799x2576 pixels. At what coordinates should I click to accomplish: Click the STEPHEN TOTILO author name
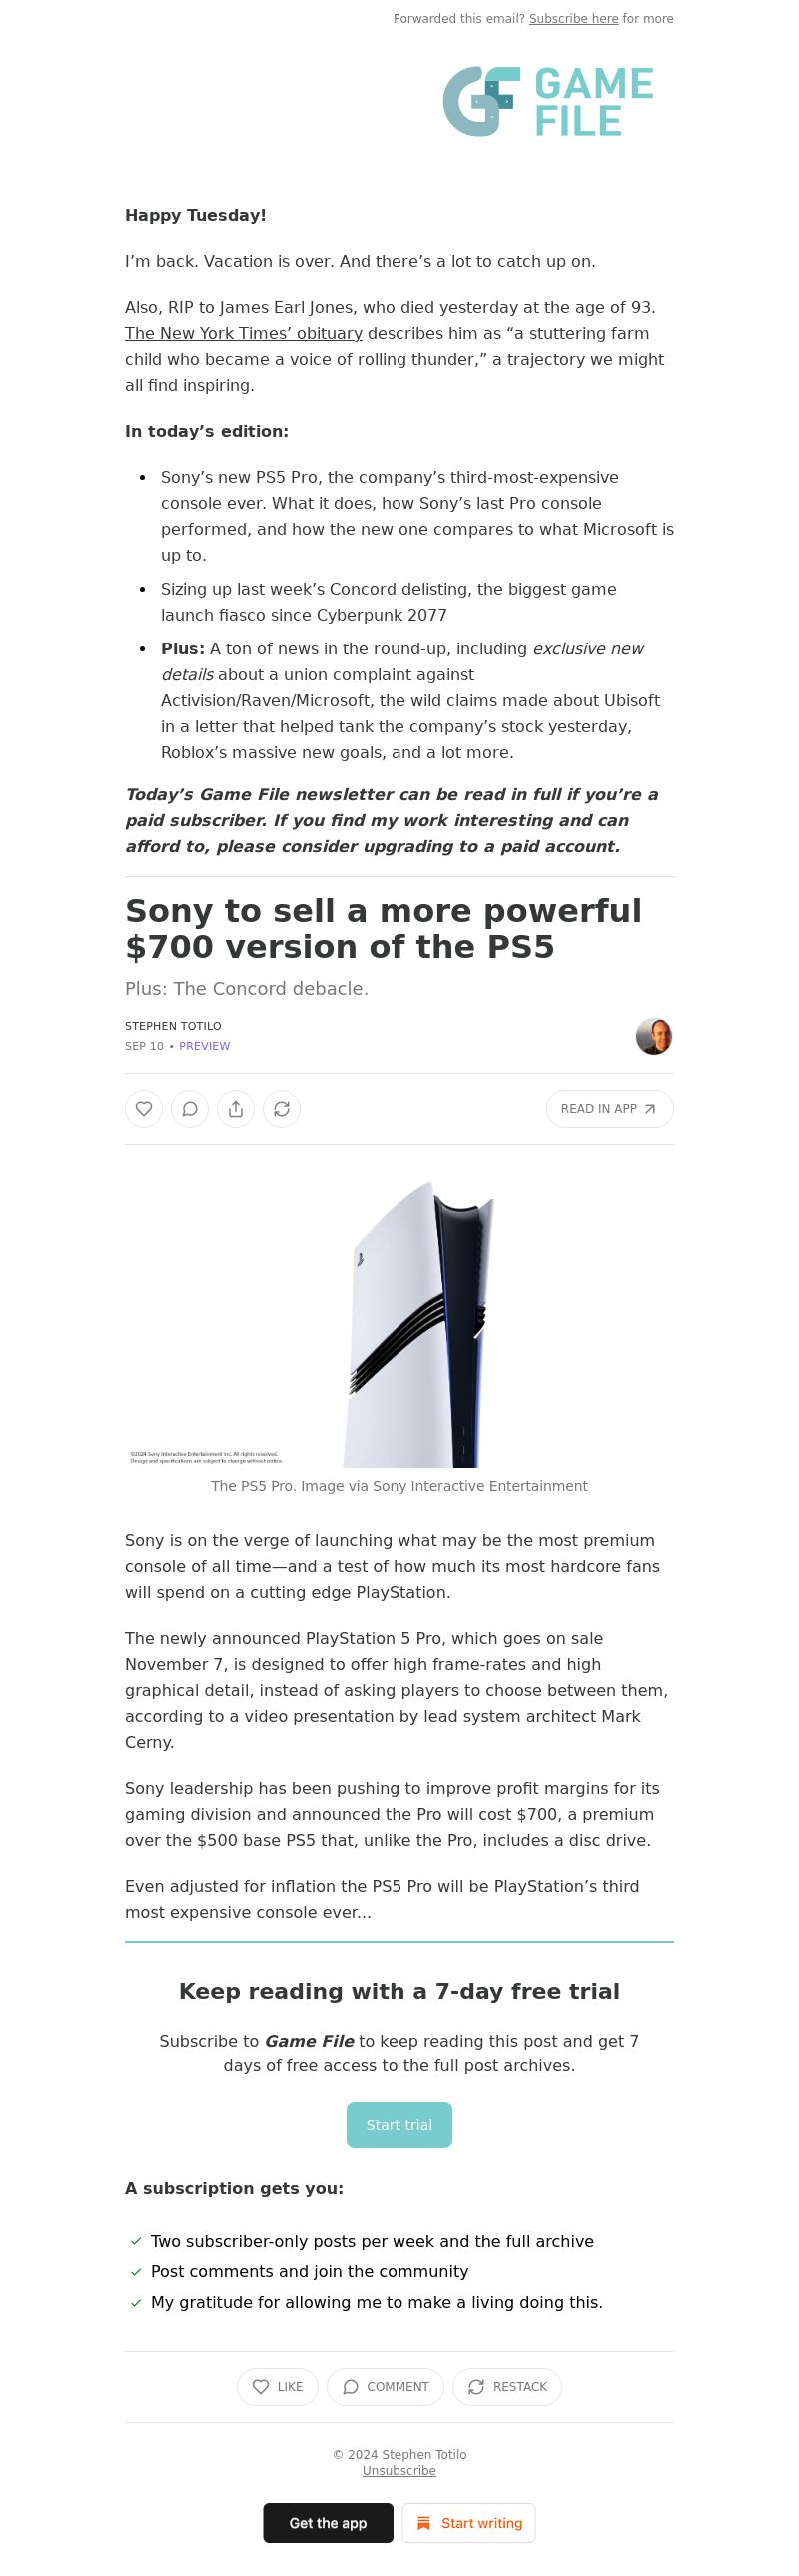(x=173, y=1026)
